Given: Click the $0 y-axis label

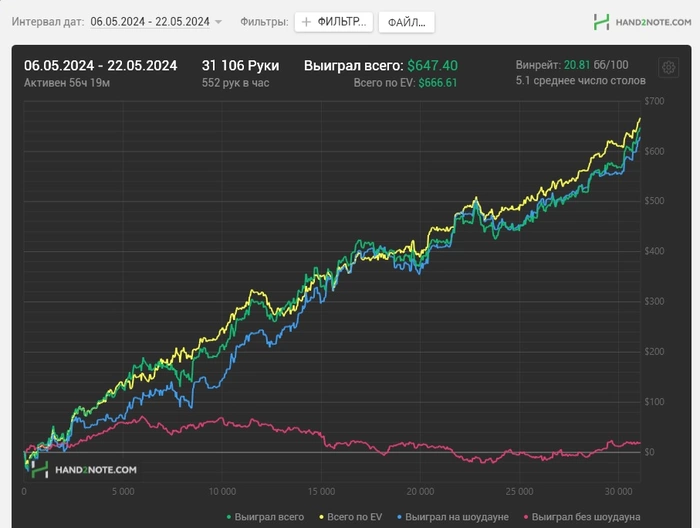Looking at the screenshot, I should 650,452.
